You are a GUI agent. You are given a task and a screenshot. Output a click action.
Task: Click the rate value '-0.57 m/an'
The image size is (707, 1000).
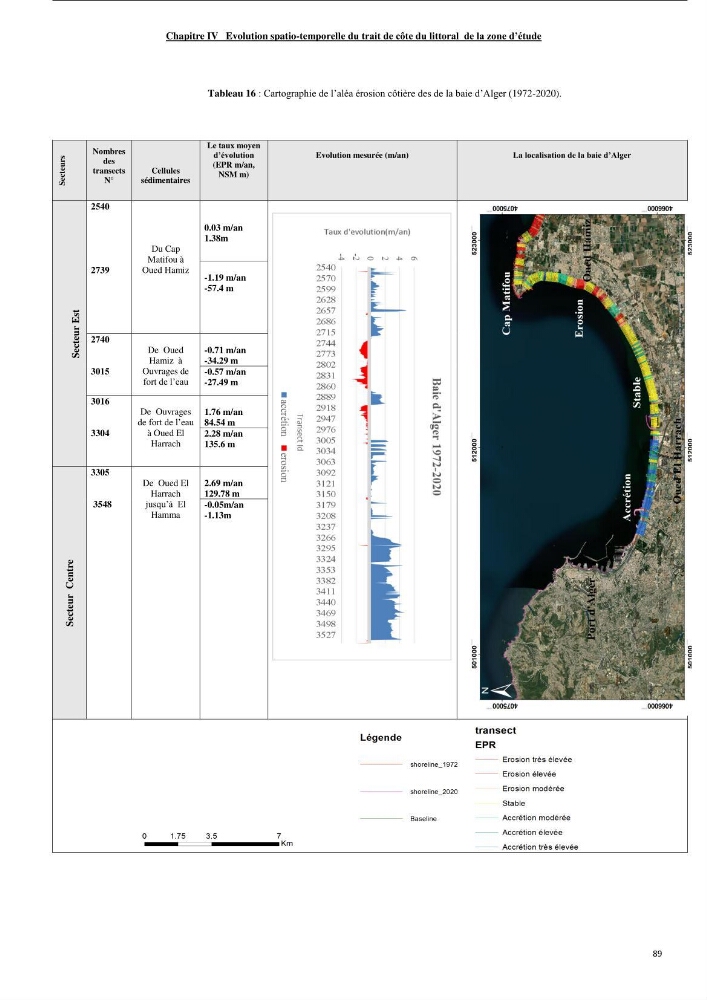(225, 372)
